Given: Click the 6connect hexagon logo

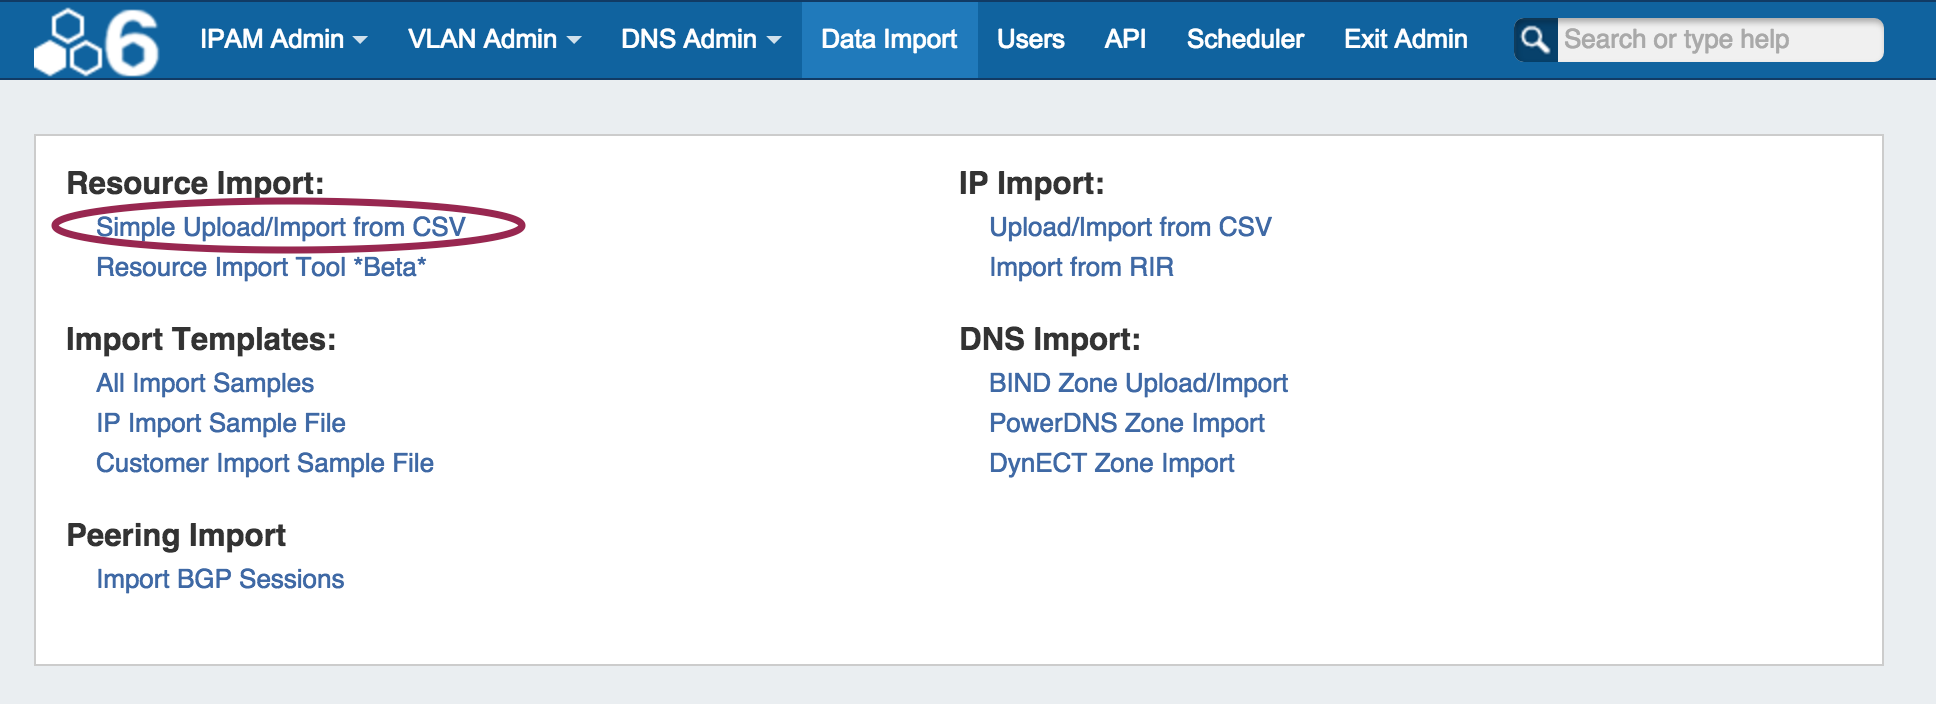Looking at the screenshot, I should (96, 42).
